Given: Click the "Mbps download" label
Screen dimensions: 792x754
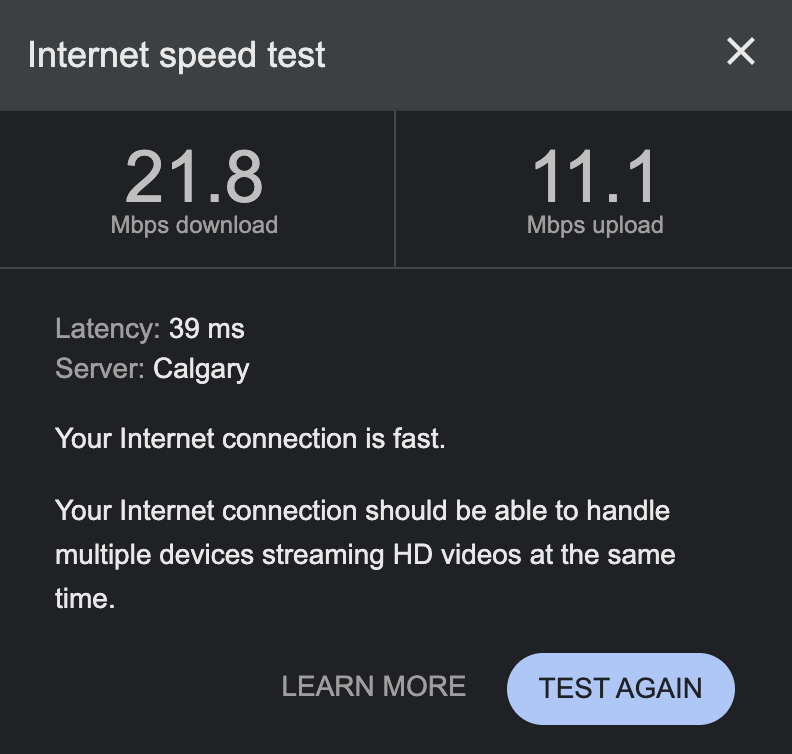Looking at the screenshot, I should [x=194, y=225].
